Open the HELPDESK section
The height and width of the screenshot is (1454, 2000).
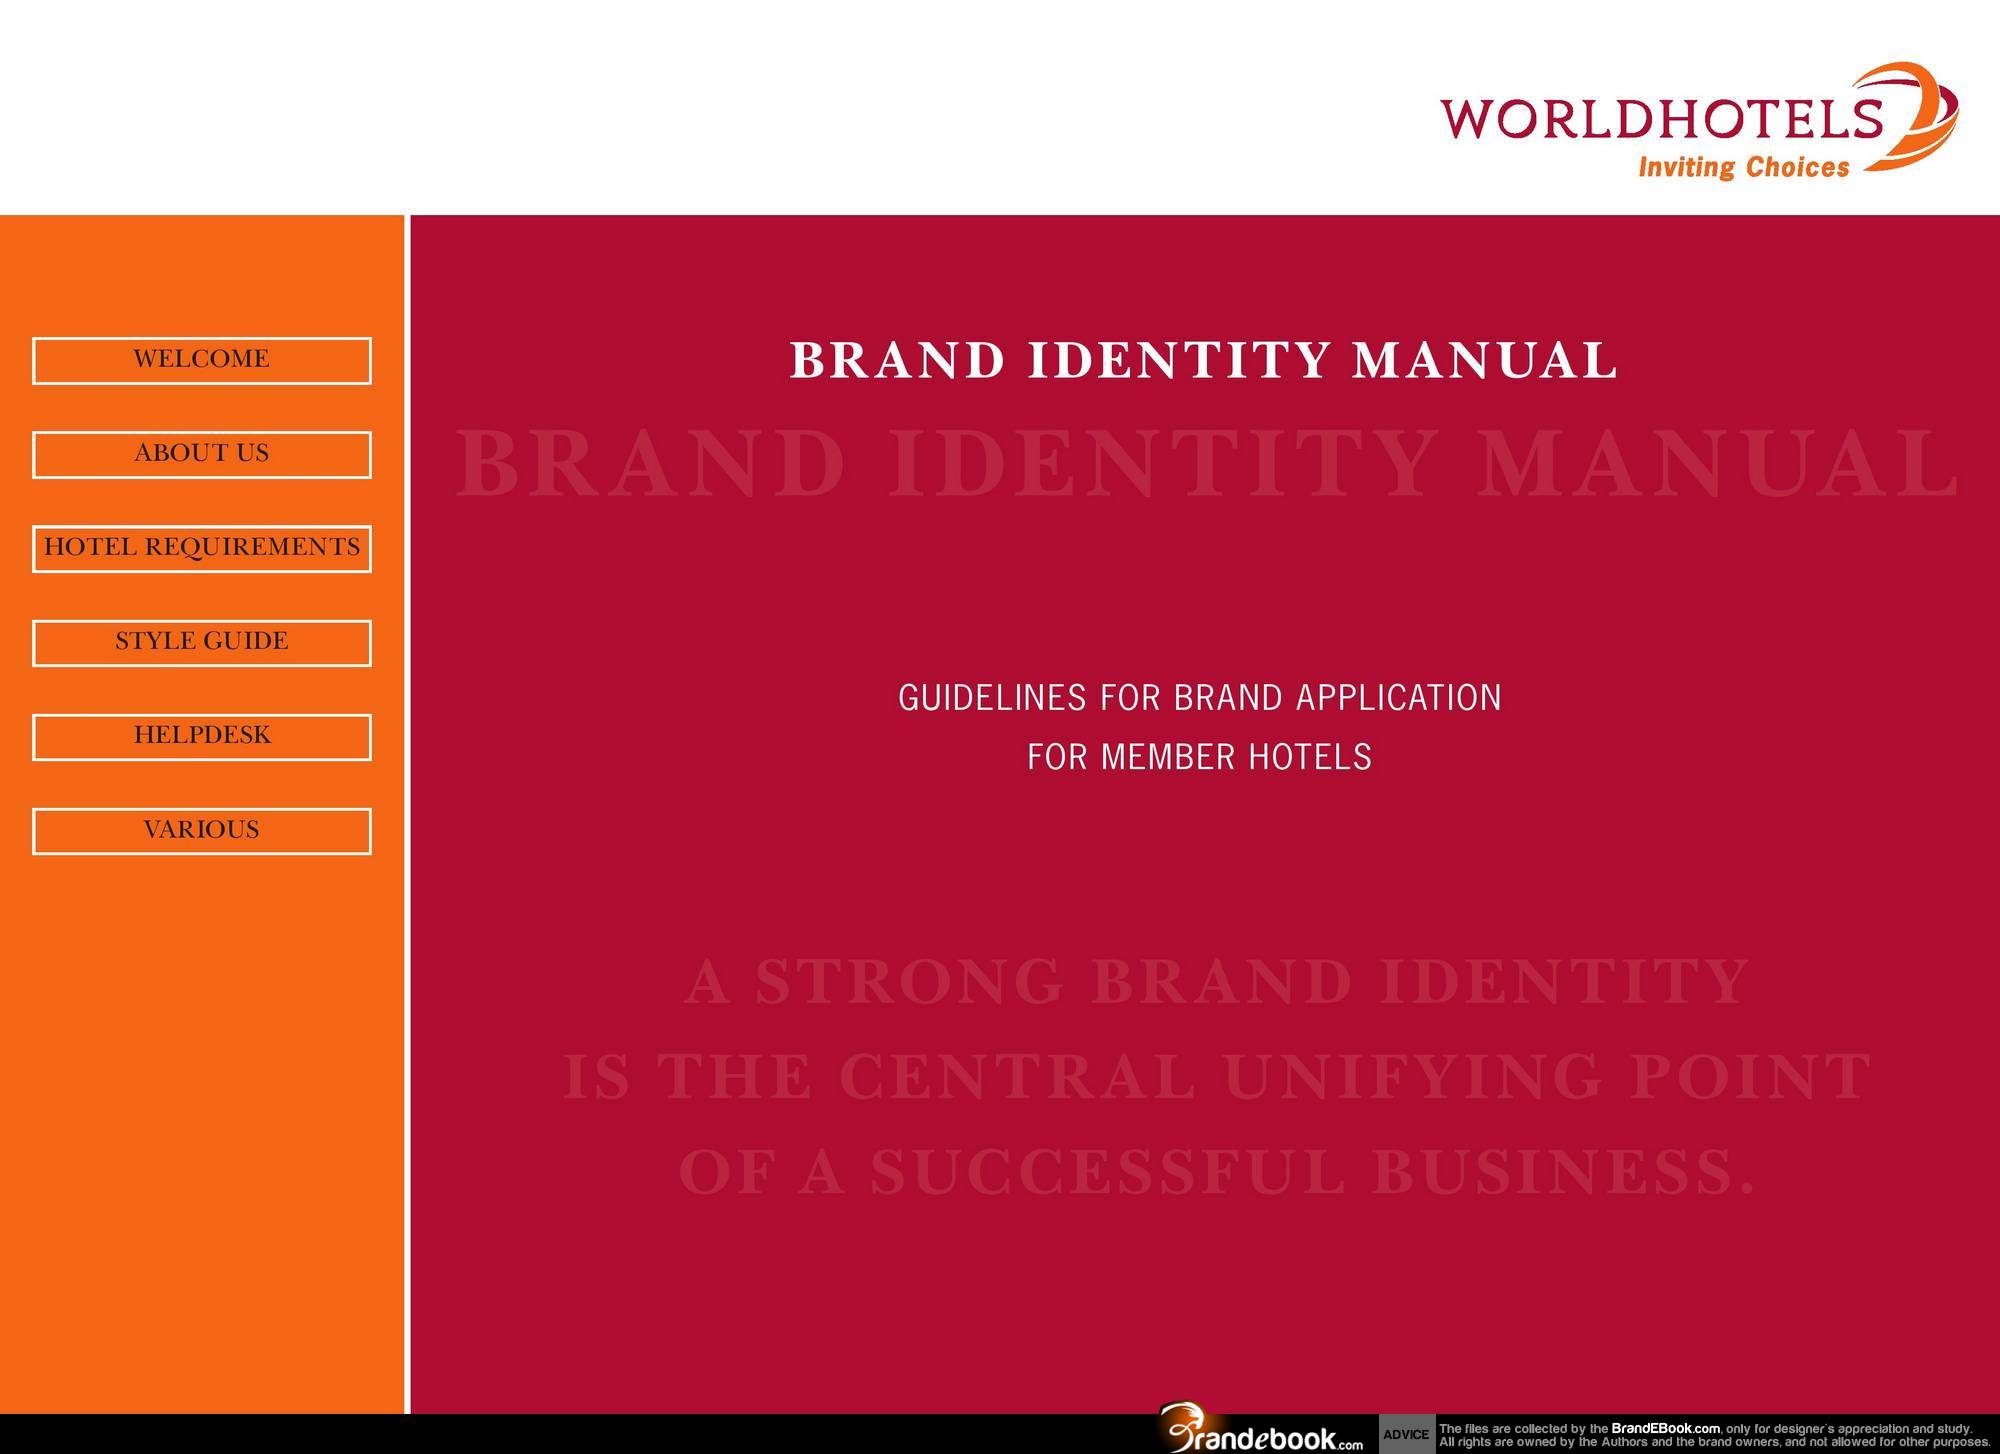click(x=201, y=736)
